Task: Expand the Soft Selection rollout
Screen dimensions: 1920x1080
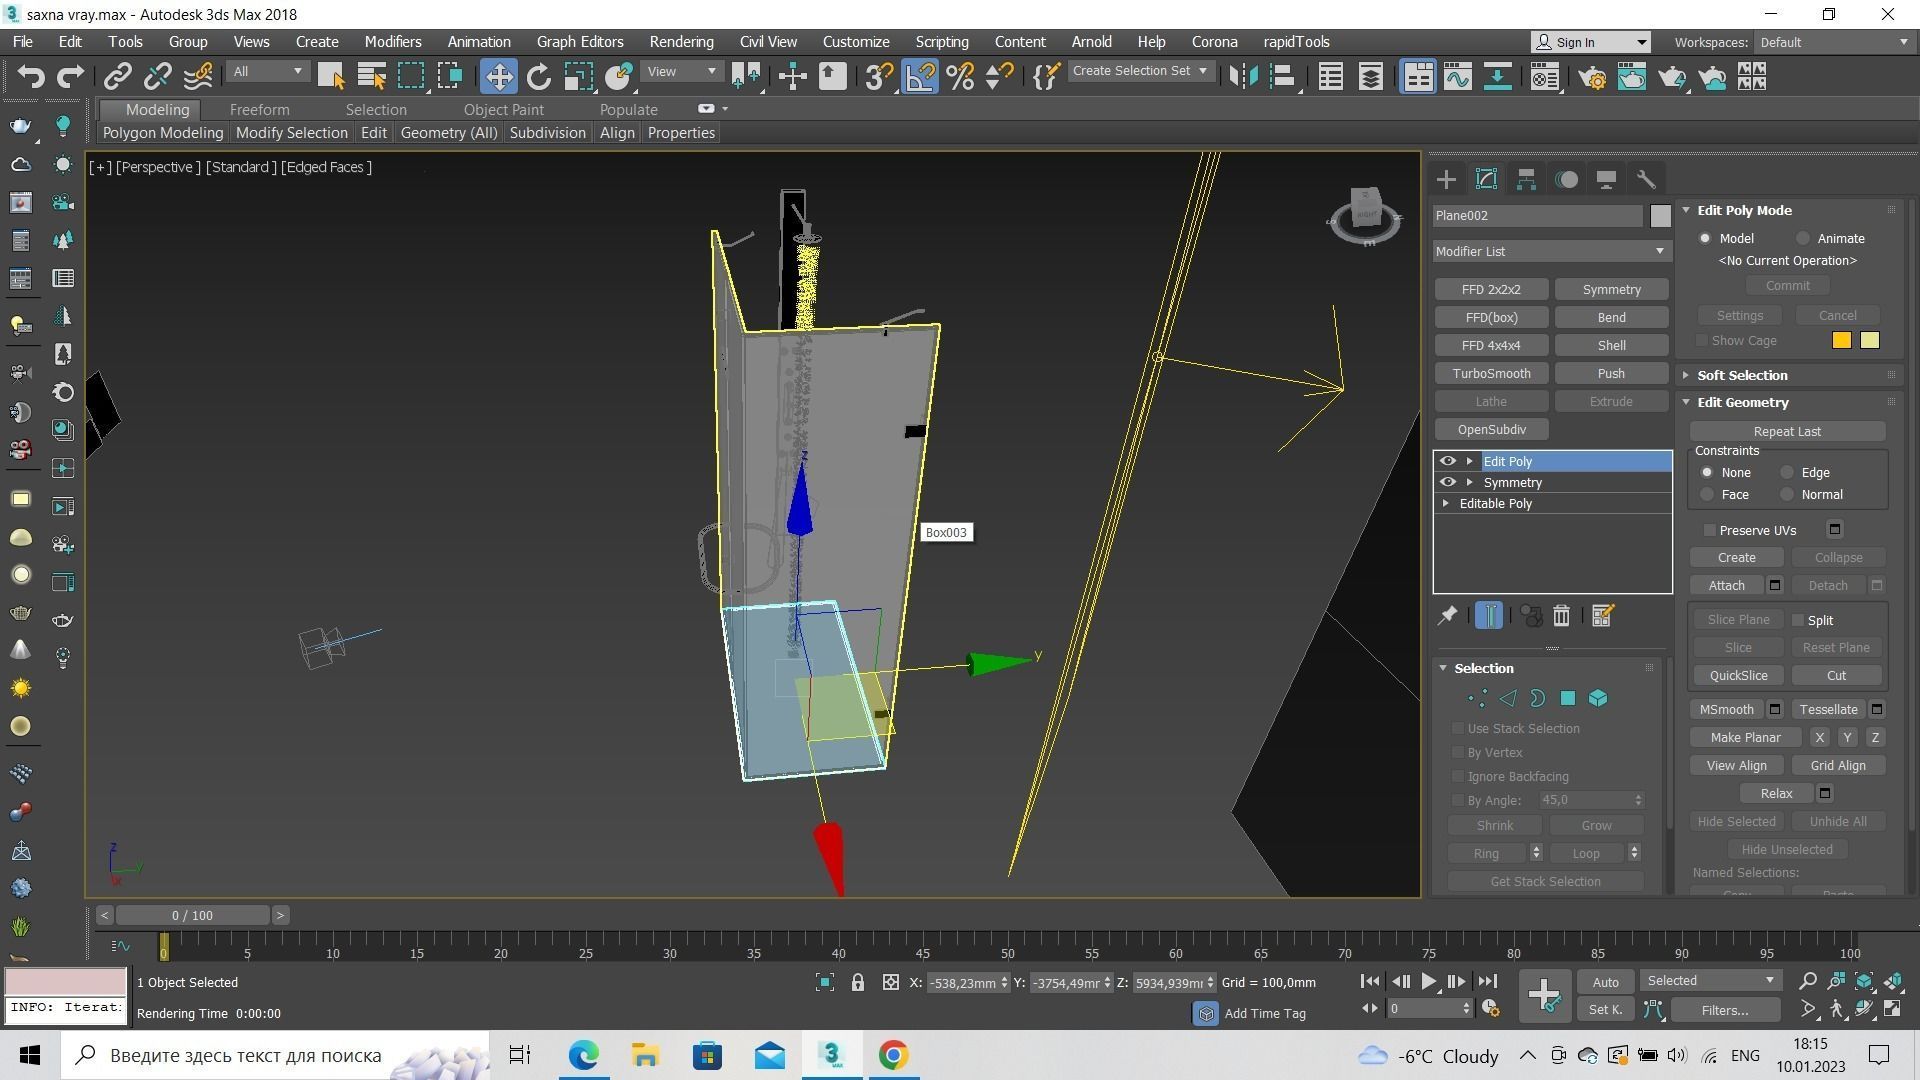Action: tap(1741, 375)
